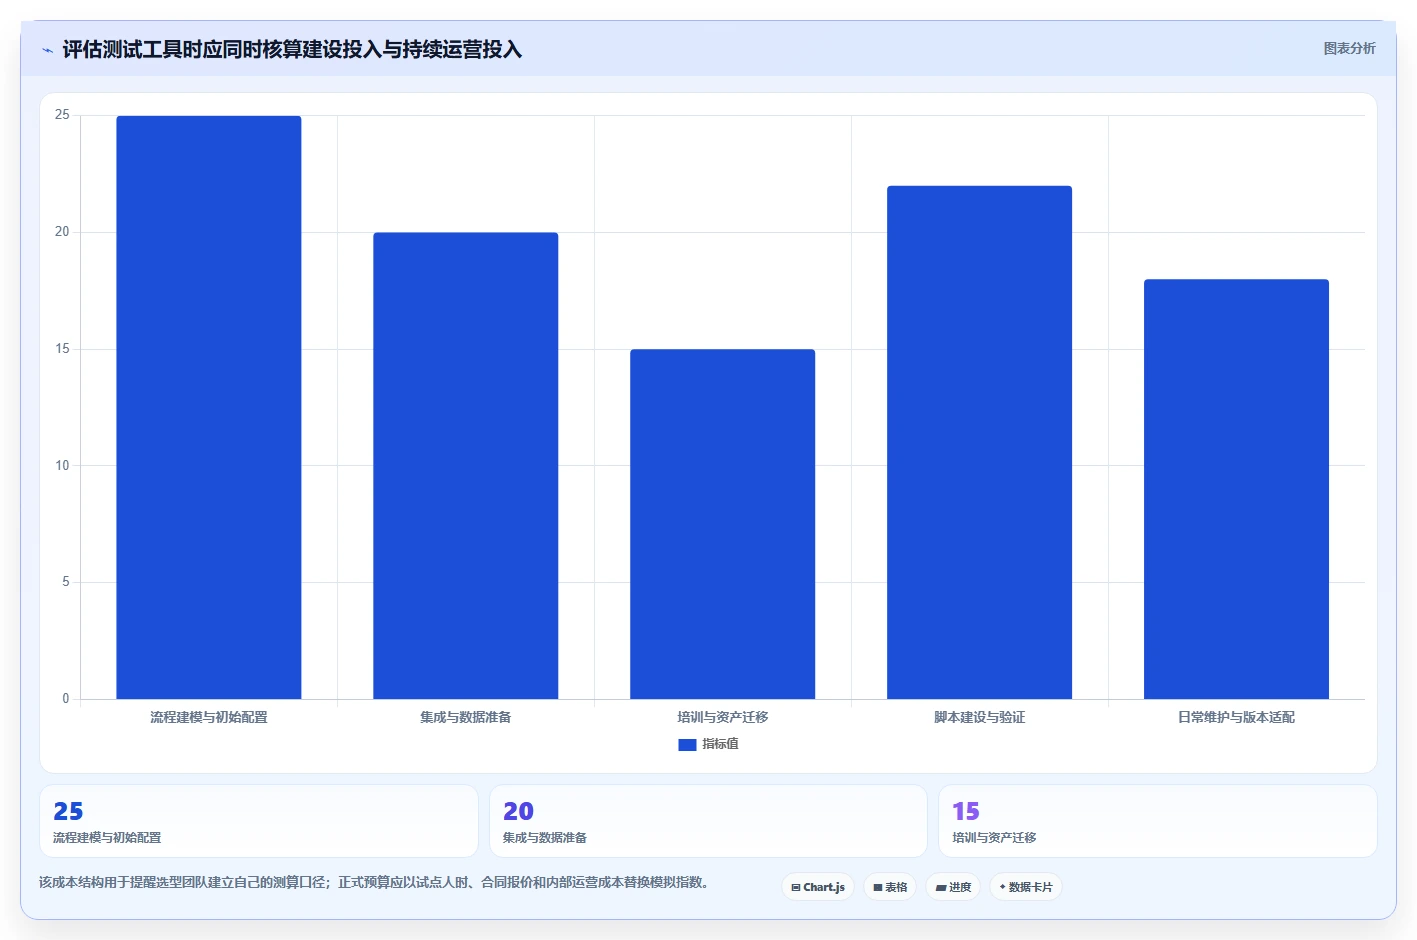Open the data card showing 25
This screenshot has width=1417, height=940.
[x=259, y=821]
